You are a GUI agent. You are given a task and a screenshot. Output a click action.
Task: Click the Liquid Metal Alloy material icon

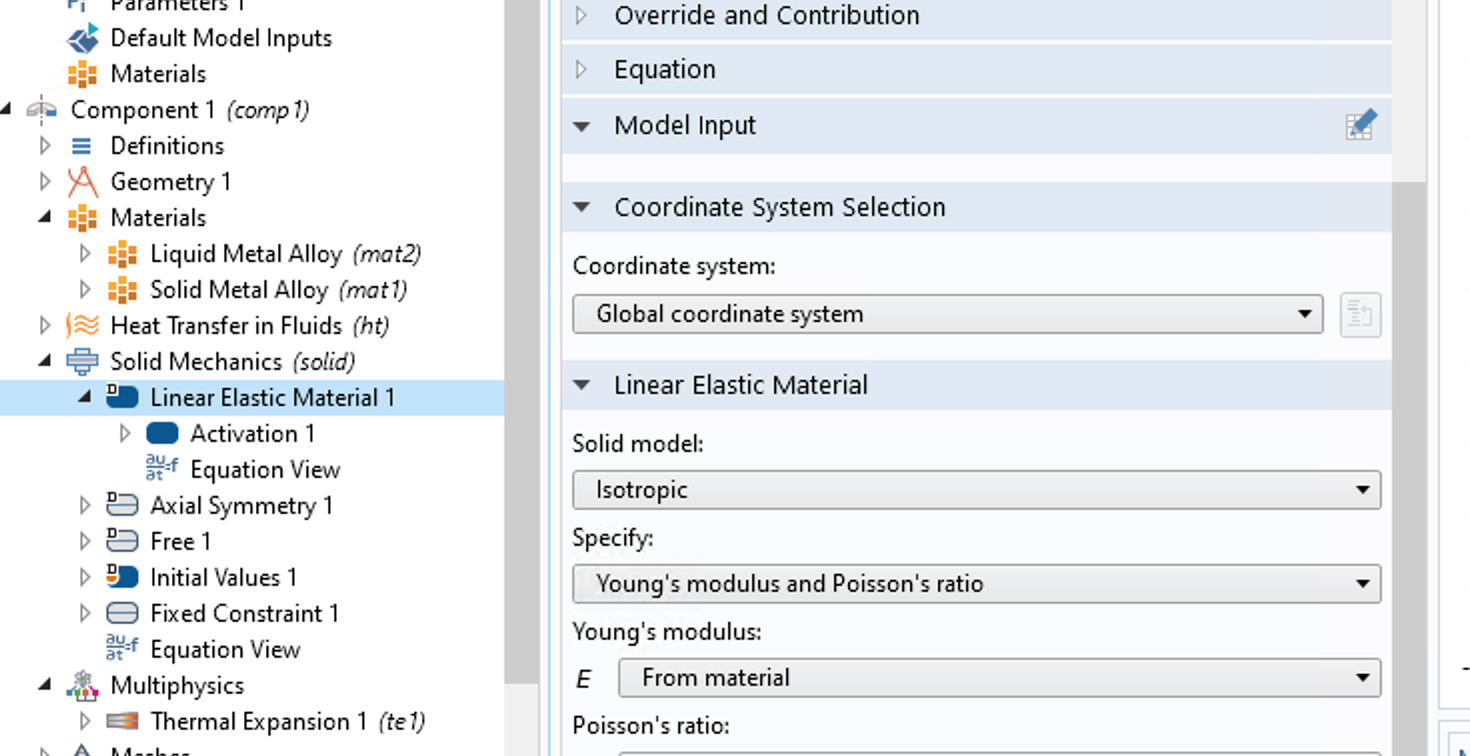(x=122, y=254)
